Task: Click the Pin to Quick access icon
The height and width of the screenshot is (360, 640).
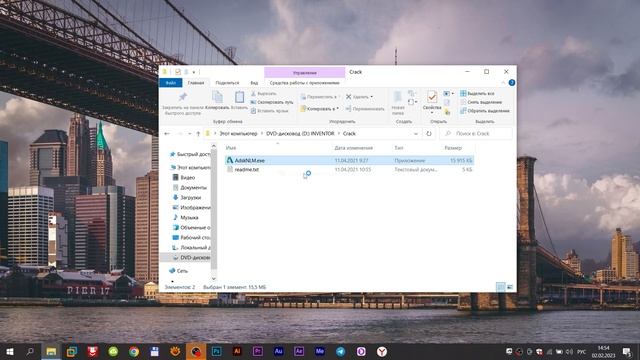Action: point(182,97)
